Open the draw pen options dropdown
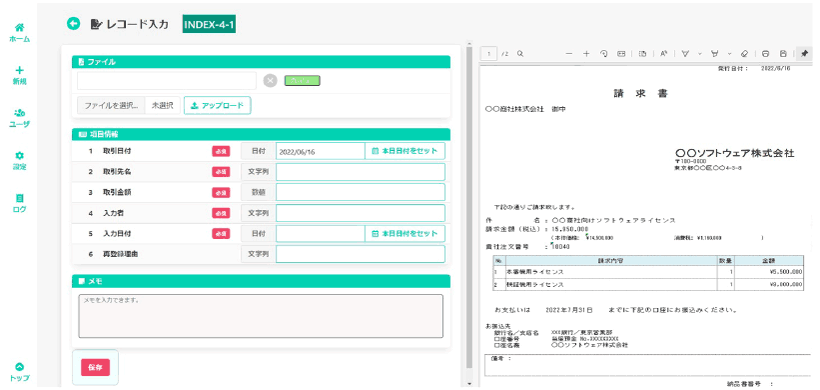Viewport: 820px width, 390px height. (700, 53)
